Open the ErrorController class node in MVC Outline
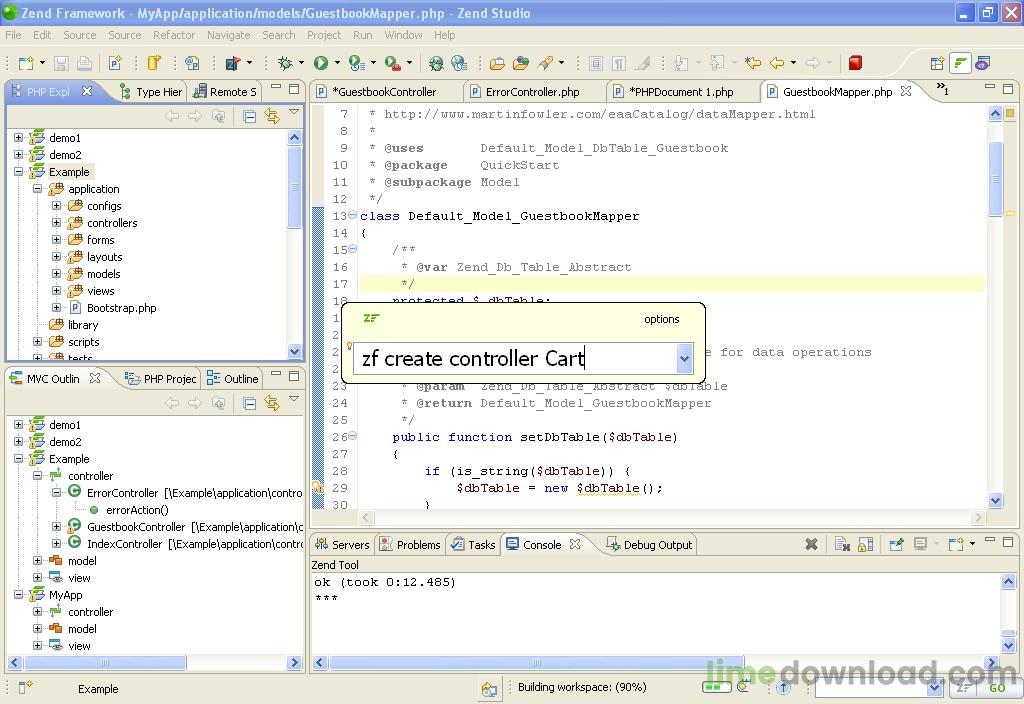 [122, 493]
